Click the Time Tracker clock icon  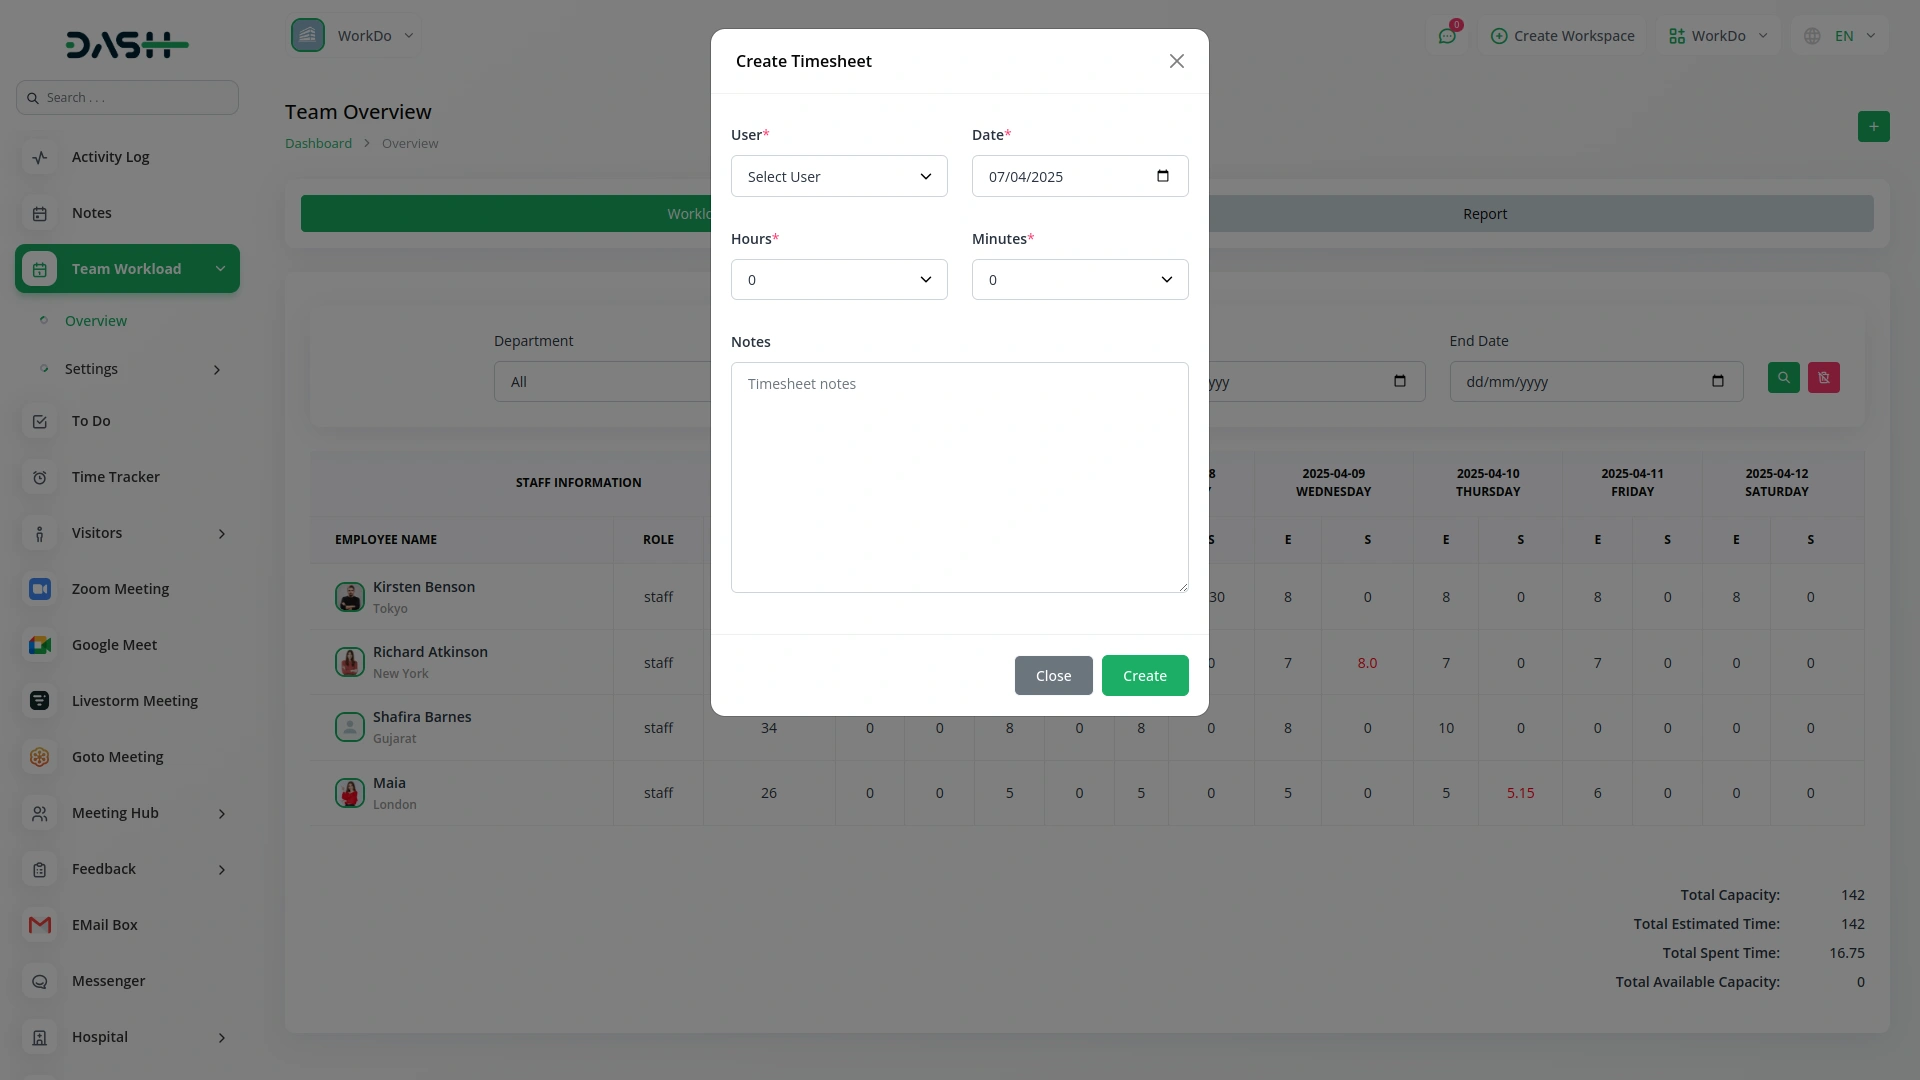(40, 477)
